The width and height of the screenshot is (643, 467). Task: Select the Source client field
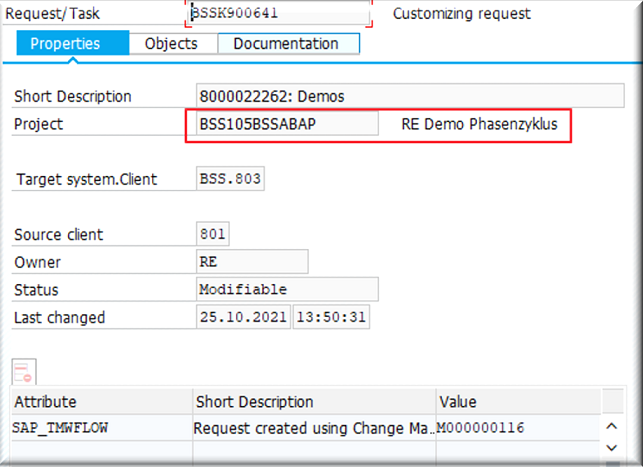(214, 235)
